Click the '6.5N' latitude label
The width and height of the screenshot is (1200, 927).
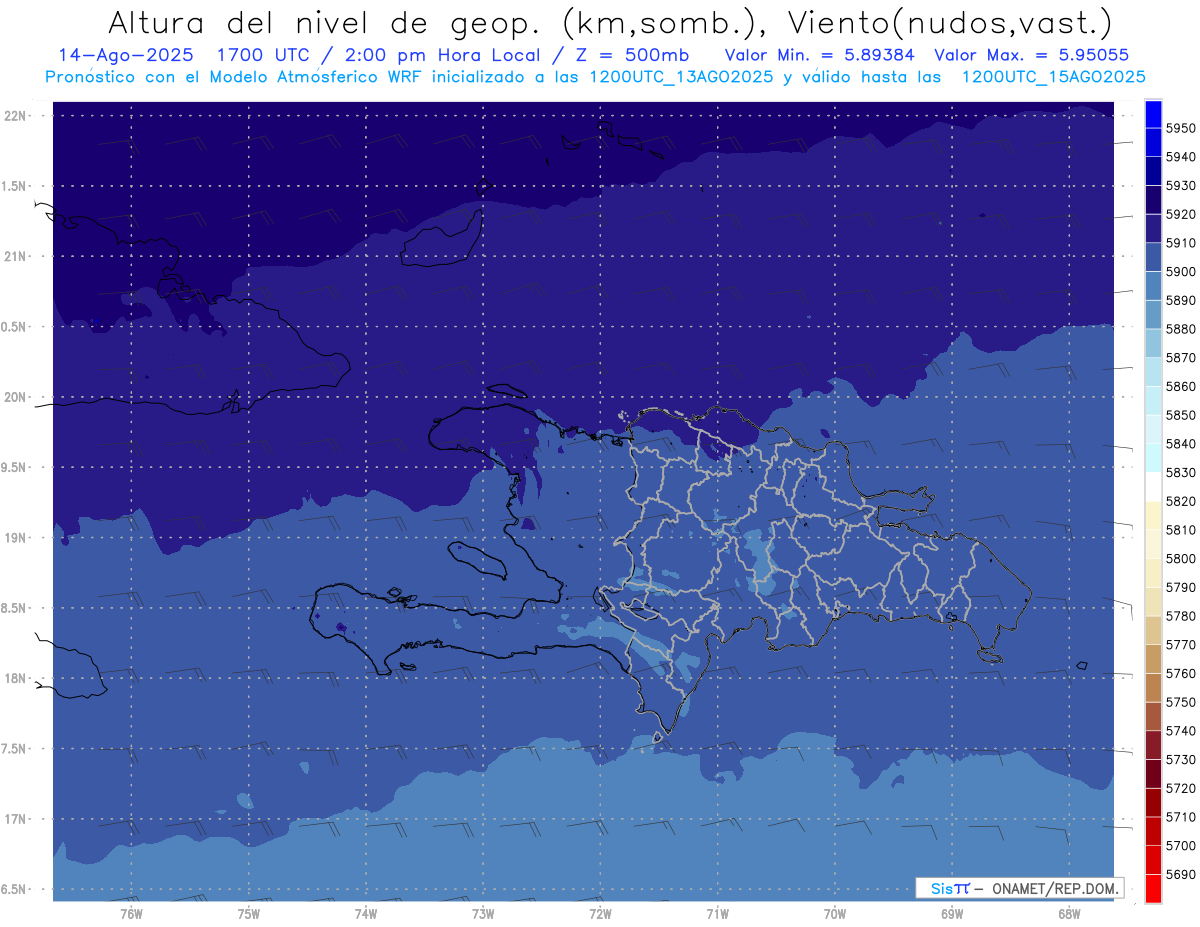(15, 889)
